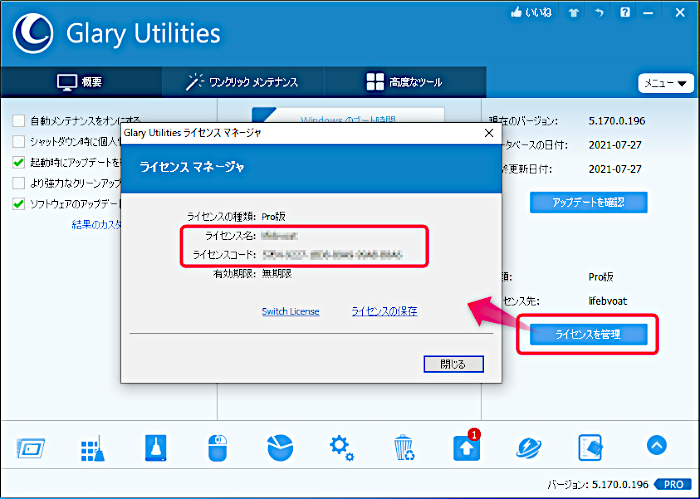
Task: Click the 結果のカス link on left panel
Action: click(96, 225)
